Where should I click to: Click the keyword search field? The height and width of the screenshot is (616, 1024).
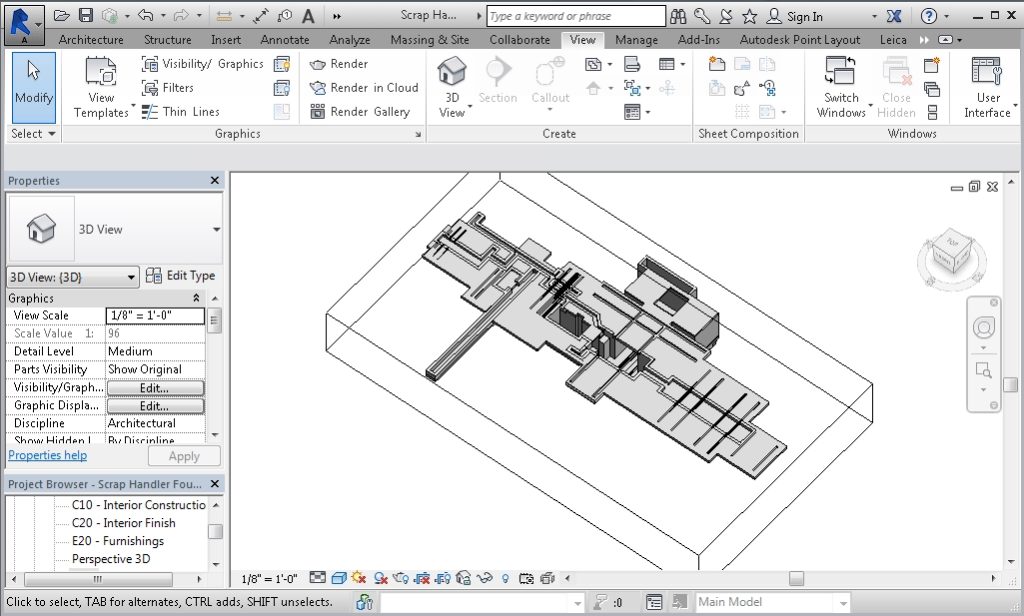(576, 16)
